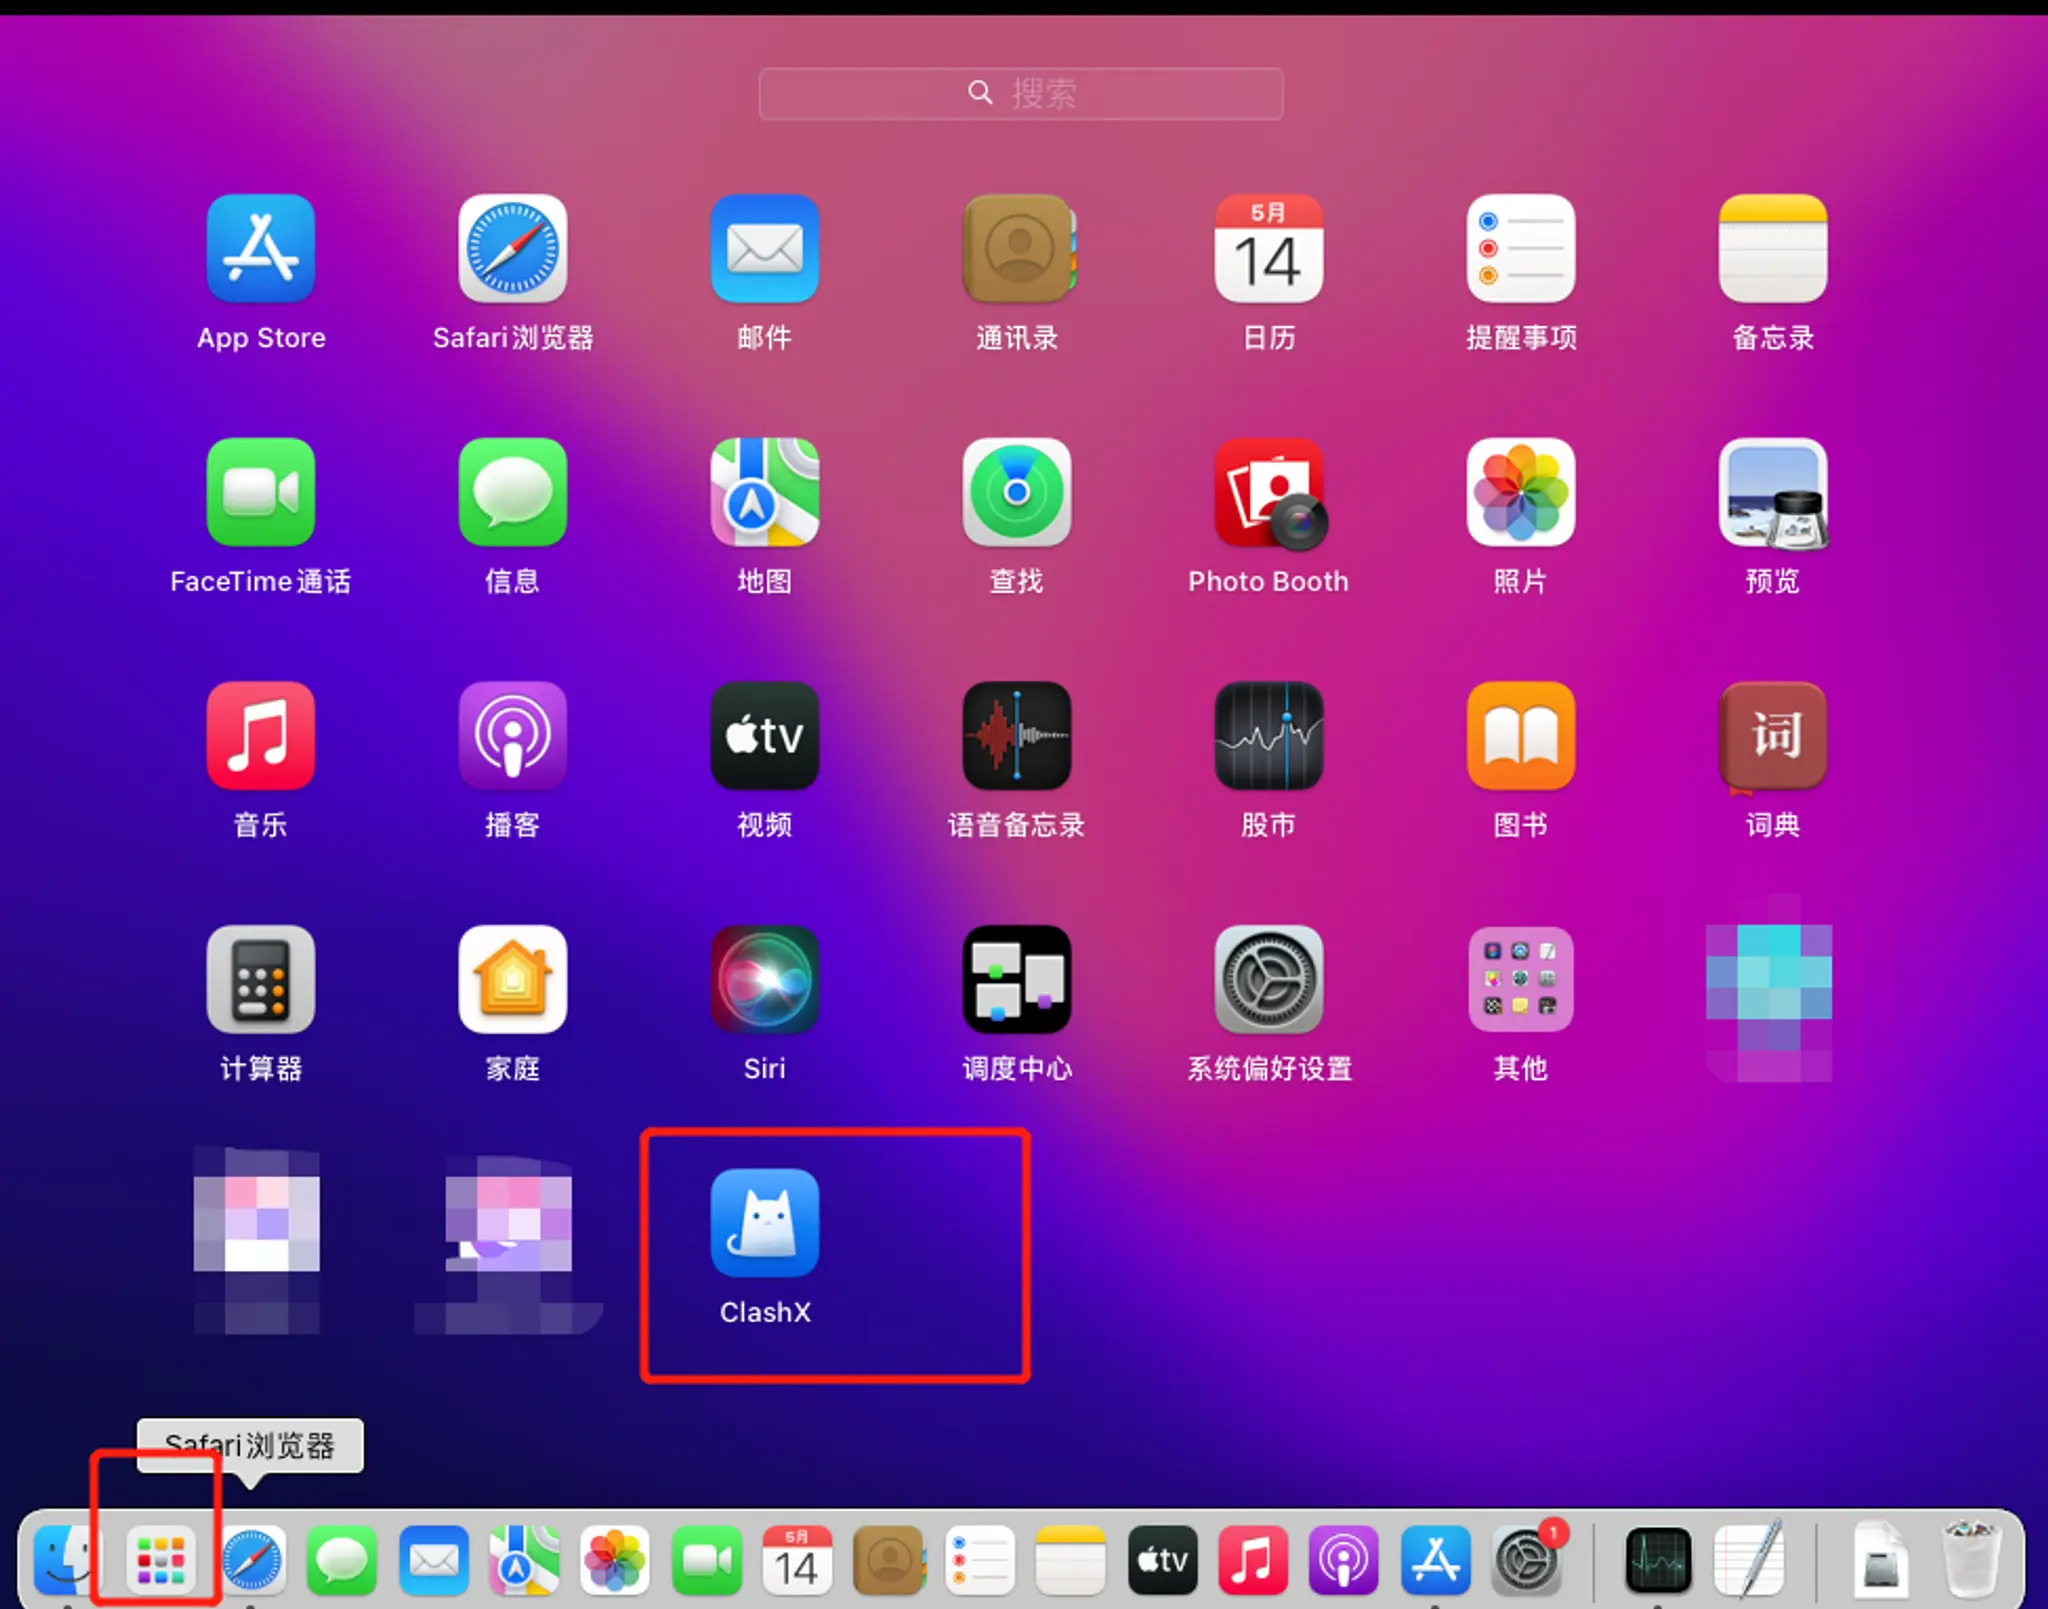This screenshot has width=2048, height=1609.
Task: Launch Voice Memos (语音备忘录)
Action: tap(1016, 736)
